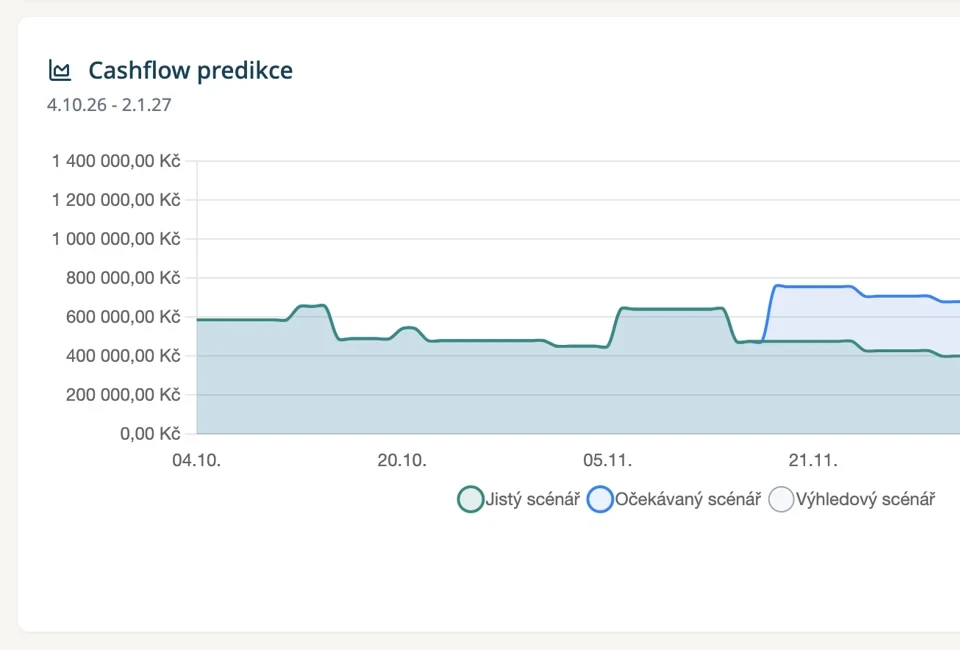This screenshot has width=960, height=650.
Task: Click the 20.10. date label
Action: tap(402, 460)
